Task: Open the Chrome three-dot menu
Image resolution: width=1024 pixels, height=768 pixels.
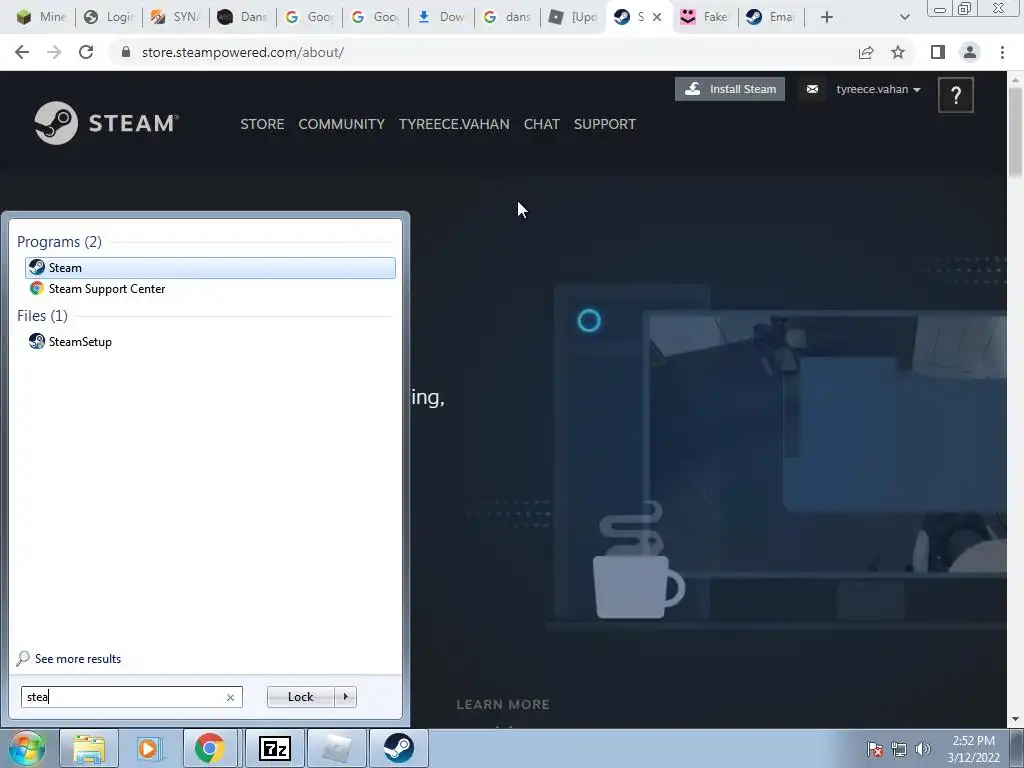Action: (x=1002, y=52)
